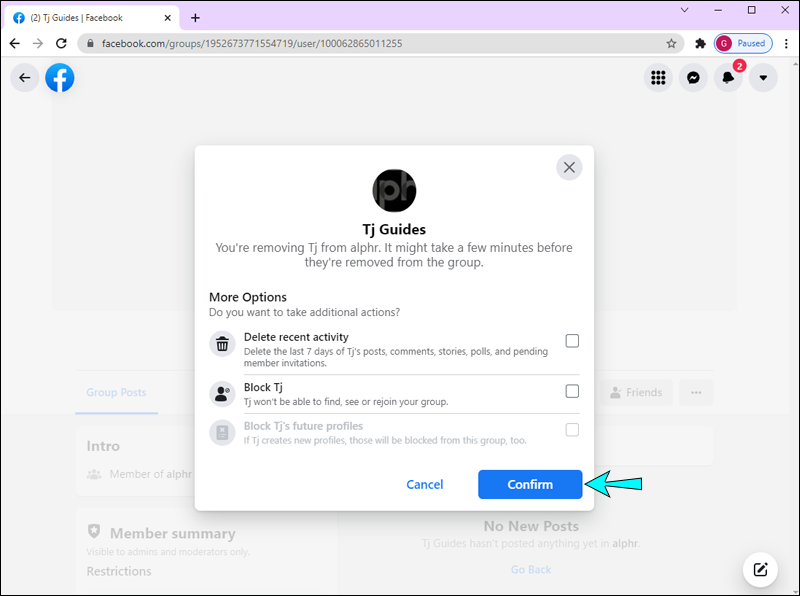The width and height of the screenshot is (800, 596).
Task: Open the three-dot more options button
Action: point(696,392)
